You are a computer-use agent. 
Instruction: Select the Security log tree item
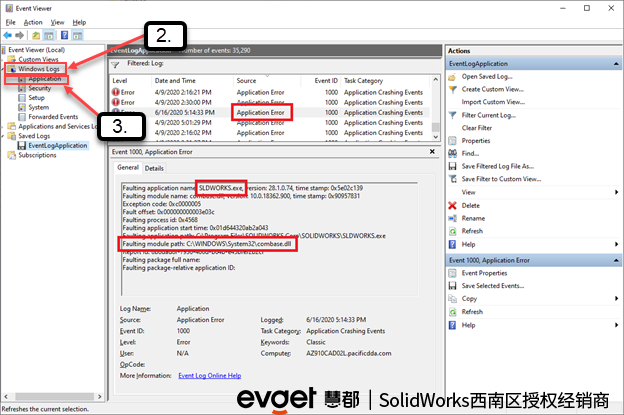[39, 88]
